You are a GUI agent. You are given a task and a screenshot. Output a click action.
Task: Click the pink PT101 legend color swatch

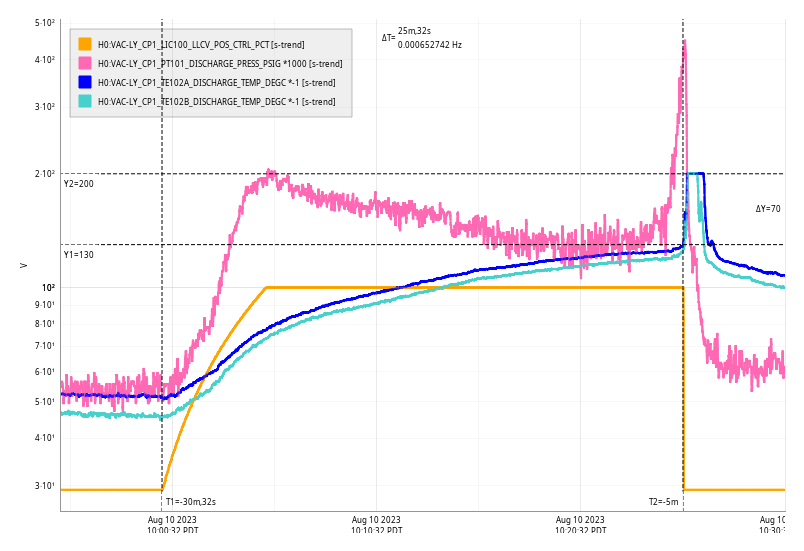pos(85,63)
